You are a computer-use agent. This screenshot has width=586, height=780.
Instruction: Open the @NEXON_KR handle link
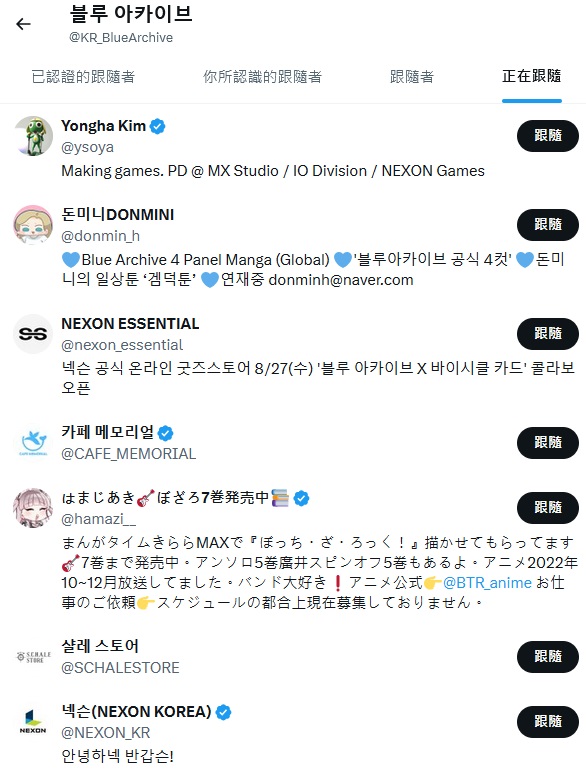[x=105, y=733]
